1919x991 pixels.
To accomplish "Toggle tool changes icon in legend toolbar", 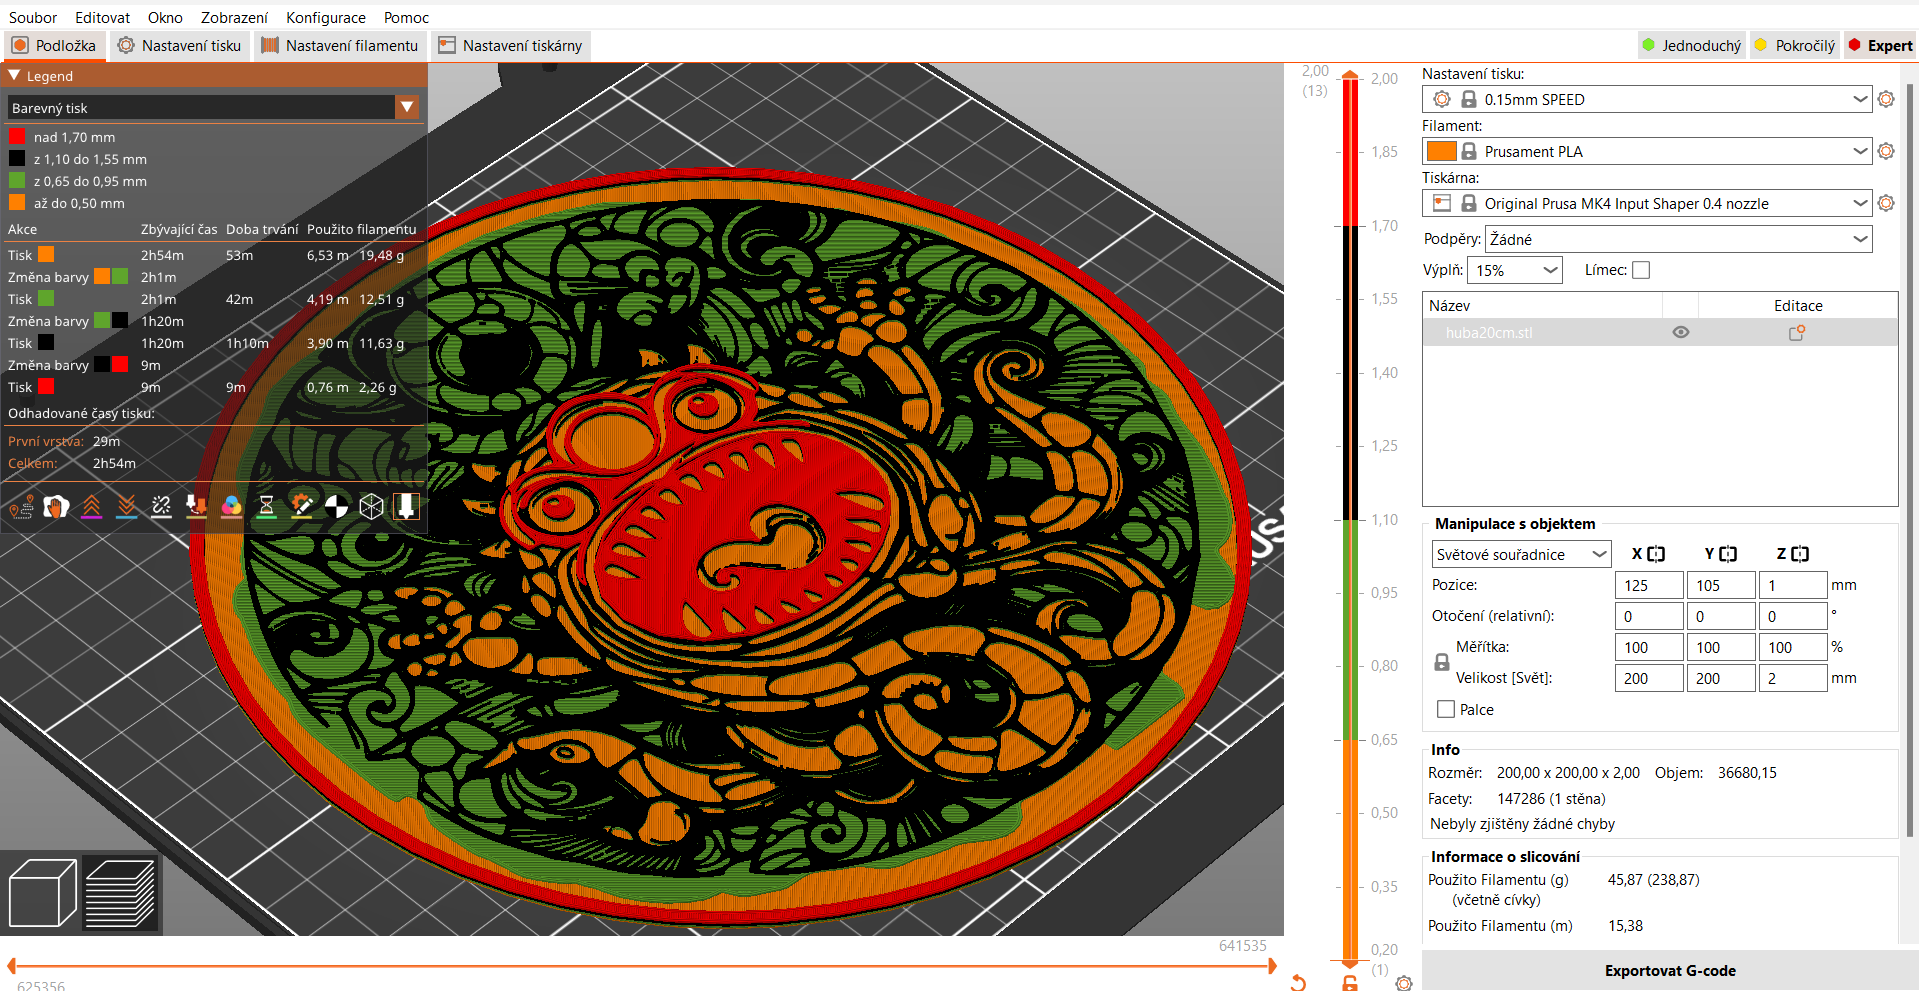I will coord(197,507).
